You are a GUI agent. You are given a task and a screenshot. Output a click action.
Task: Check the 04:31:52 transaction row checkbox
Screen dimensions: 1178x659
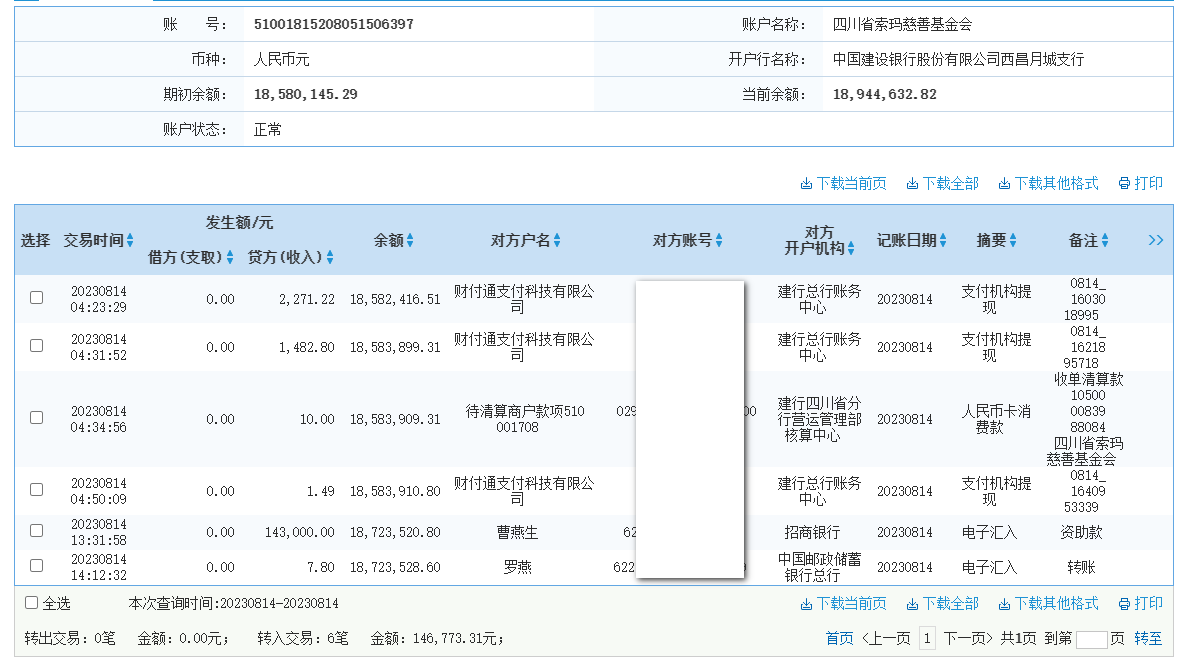click(x=36, y=346)
